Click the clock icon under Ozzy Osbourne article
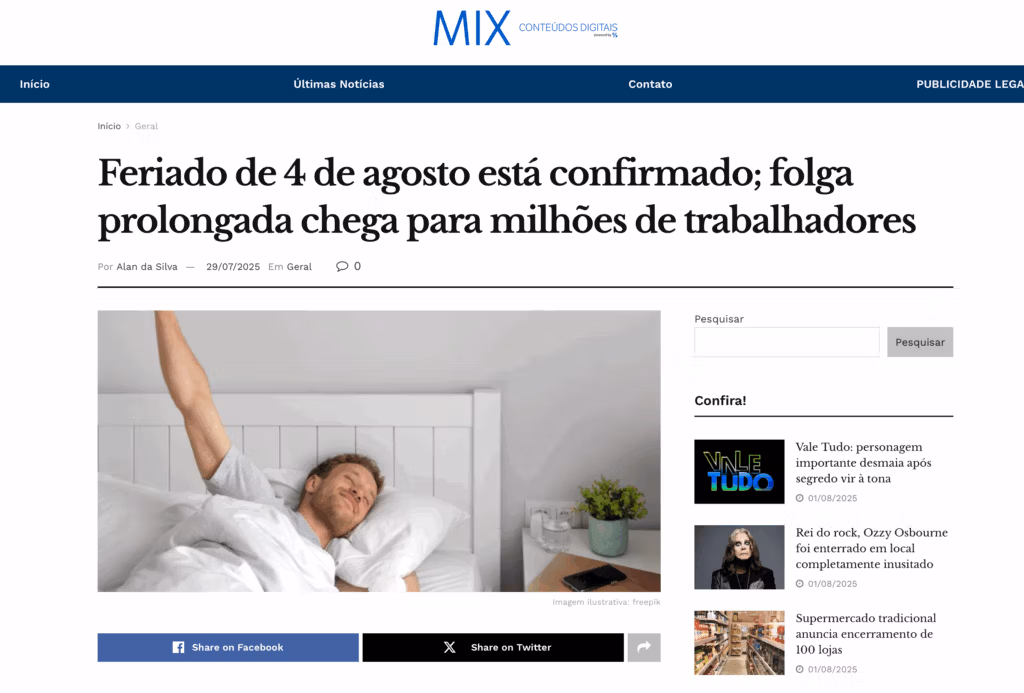Image resolution: width=1024 pixels, height=693 pixels. [799, 584]
